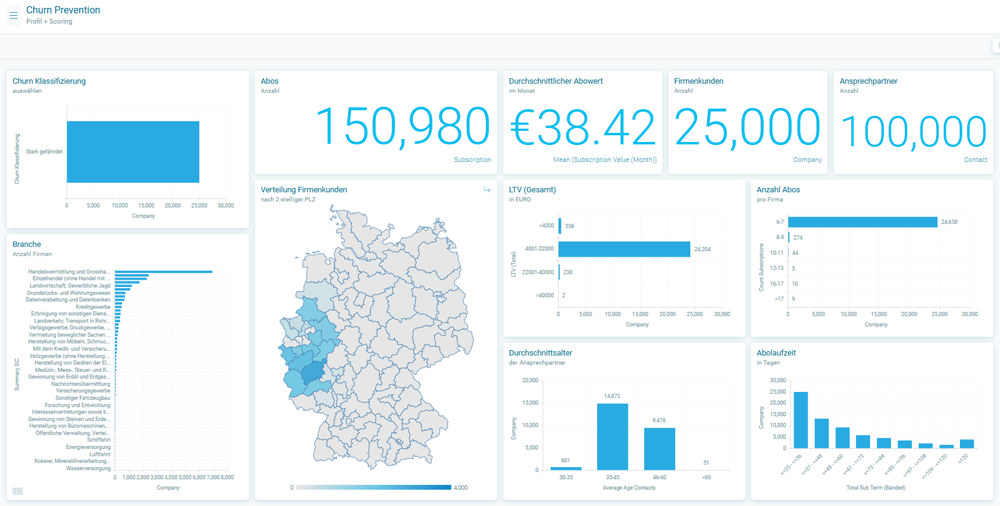Click 'Wasserversorgung' industry label
1000x506 pixels.
(89, 468)
